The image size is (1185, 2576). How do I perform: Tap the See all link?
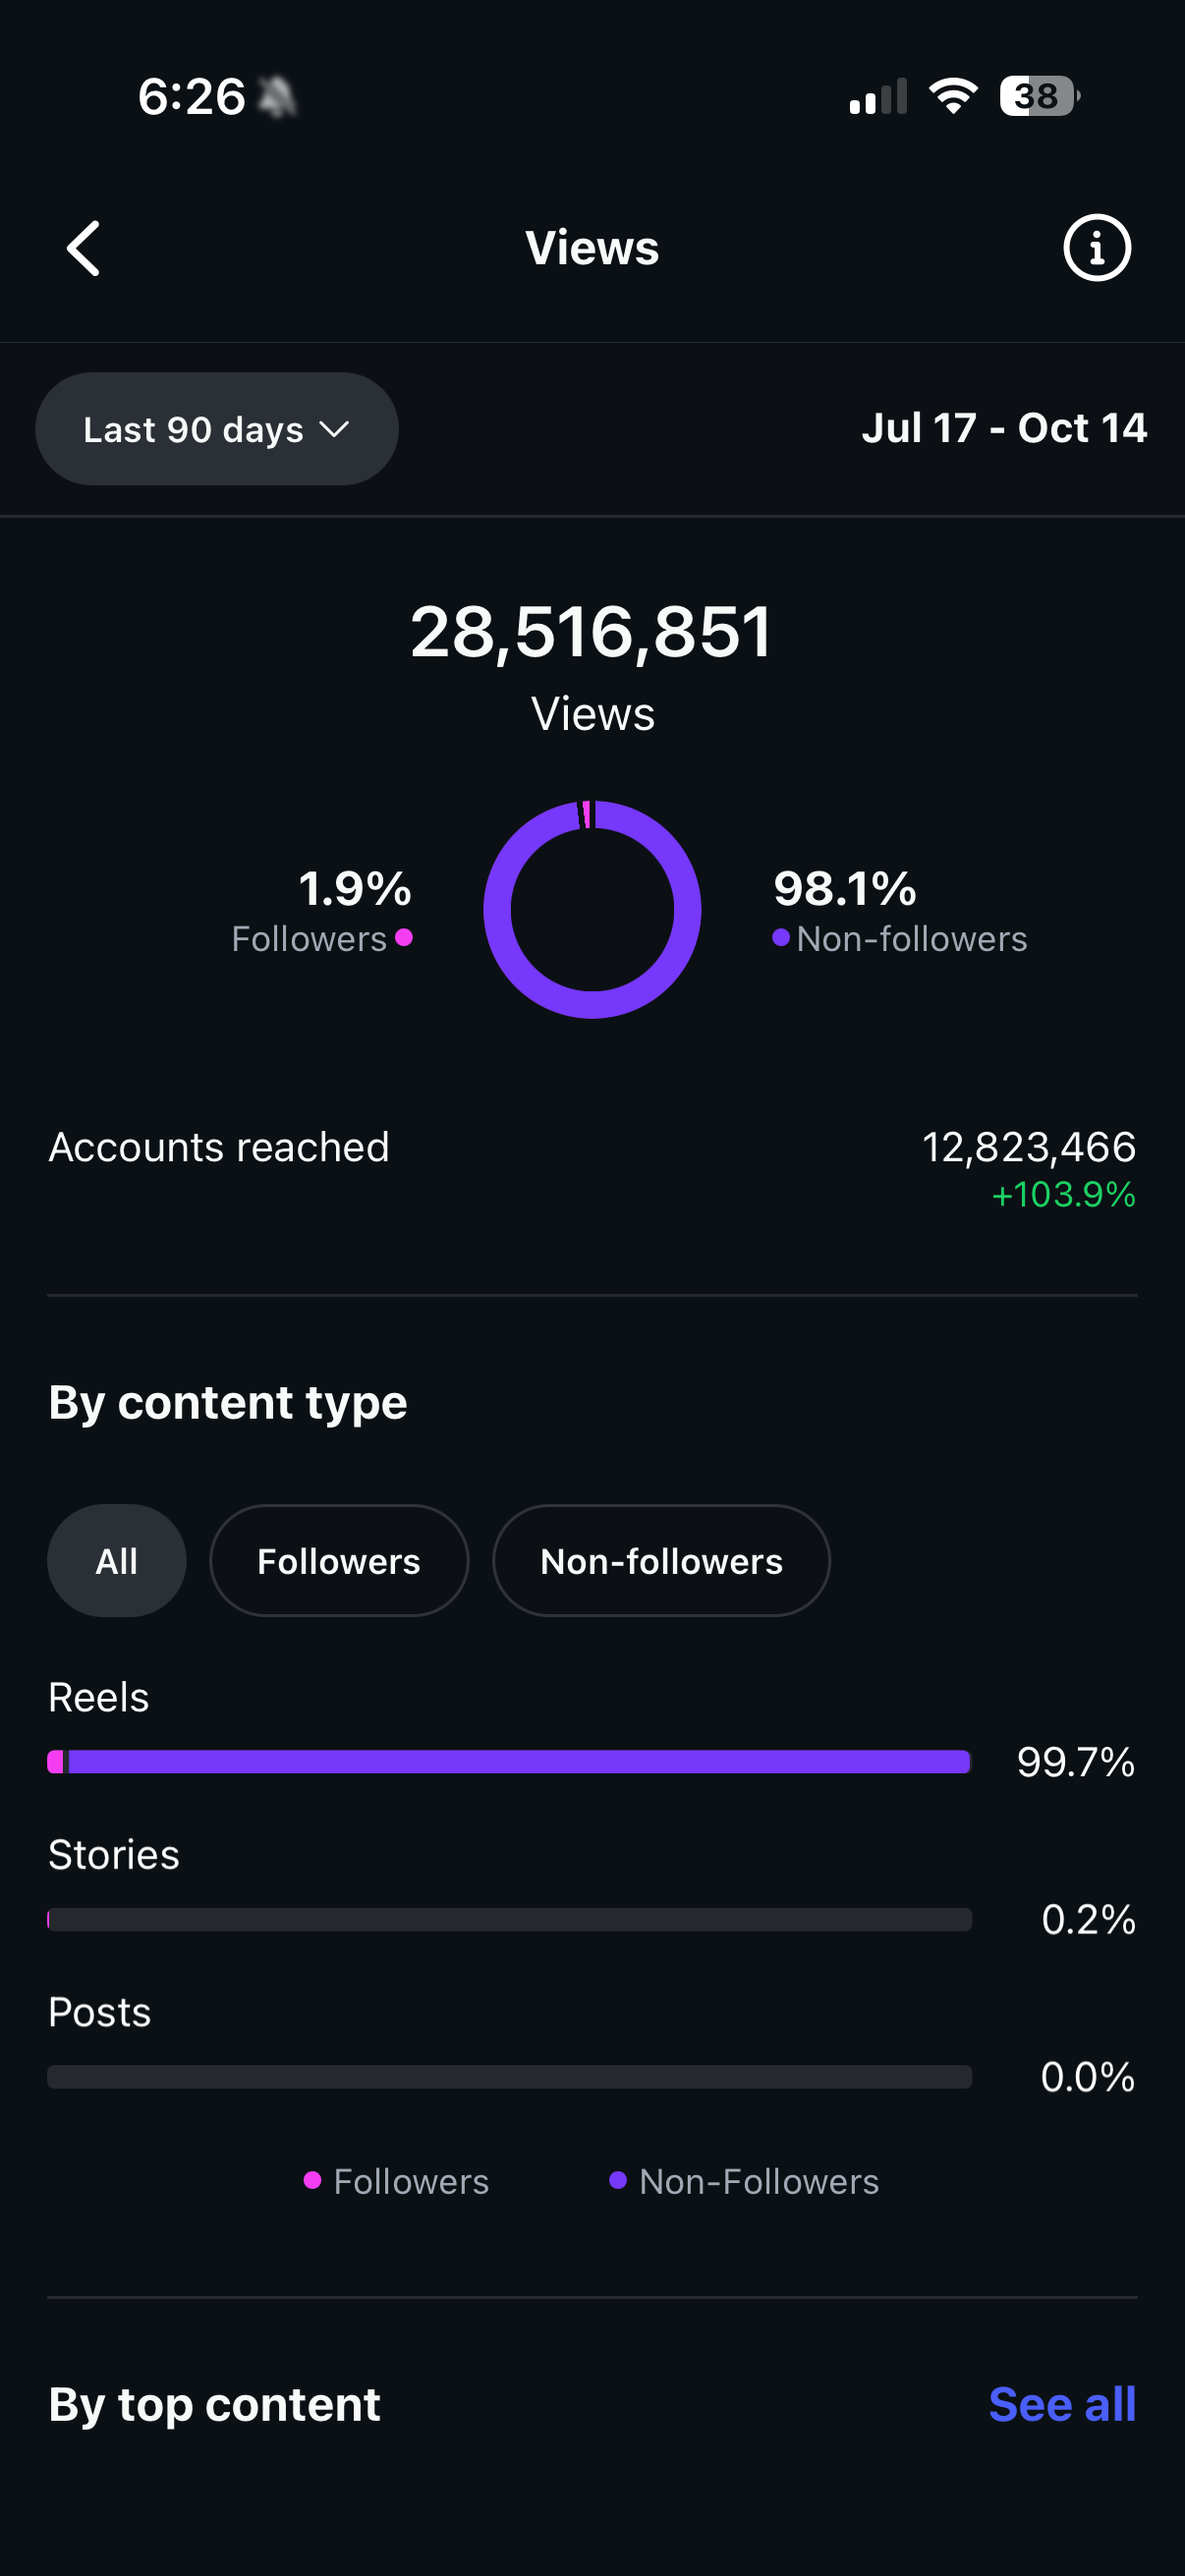click(x=1062, y=2404)
